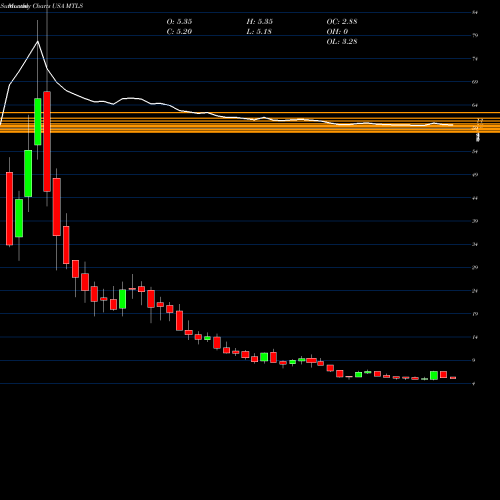Screen dimensions: 500x500
Task: Click the 34 price axis label
Action: [475, 245]
